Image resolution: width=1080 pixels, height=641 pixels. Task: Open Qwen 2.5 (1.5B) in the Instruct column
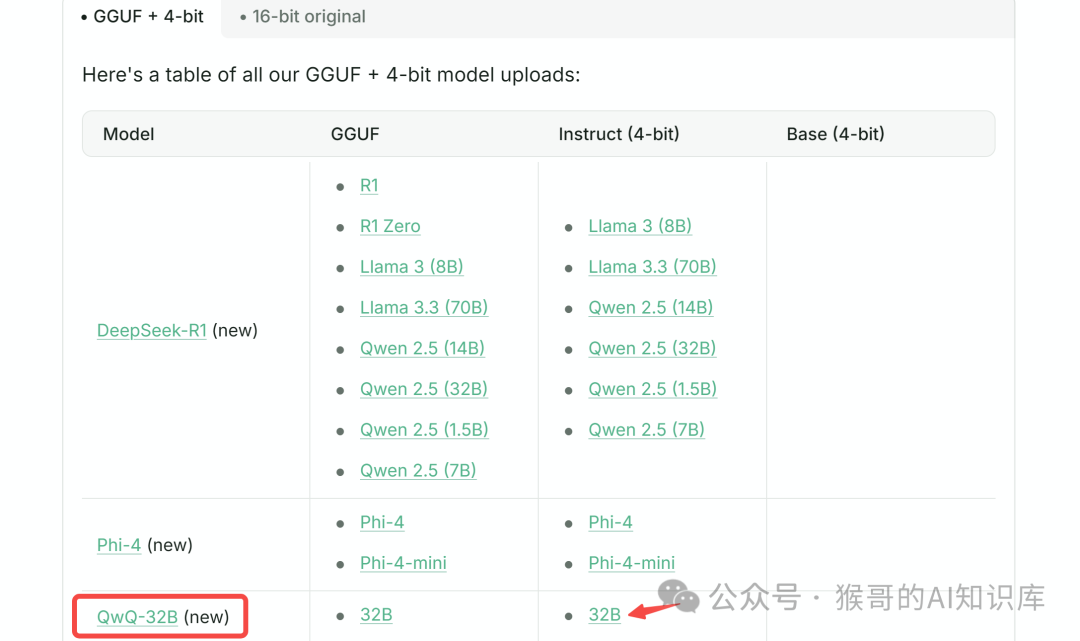click(653, 389)
